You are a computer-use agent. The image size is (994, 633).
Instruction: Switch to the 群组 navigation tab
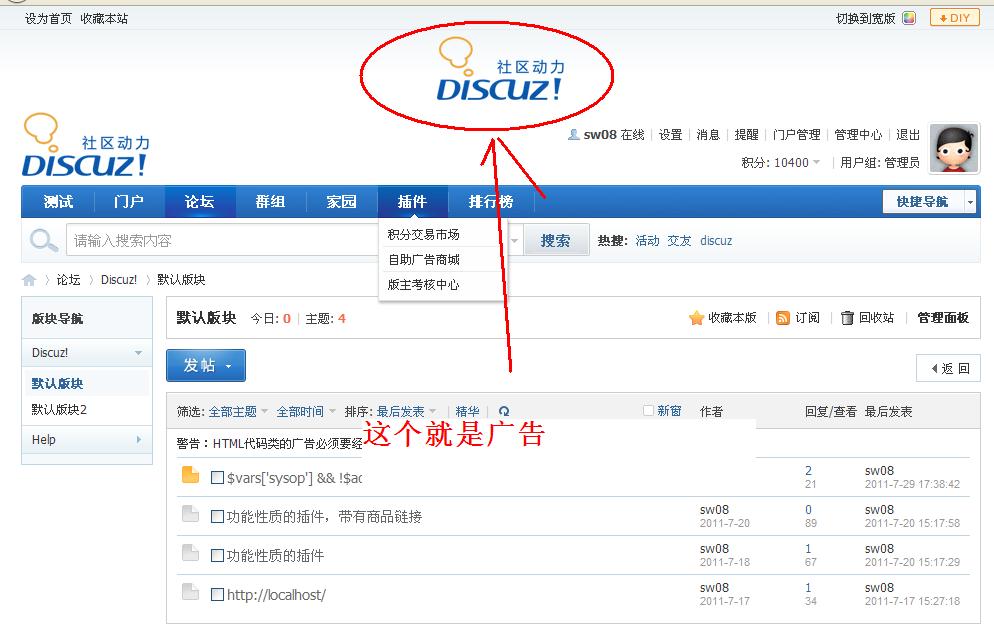coord(269,201)
